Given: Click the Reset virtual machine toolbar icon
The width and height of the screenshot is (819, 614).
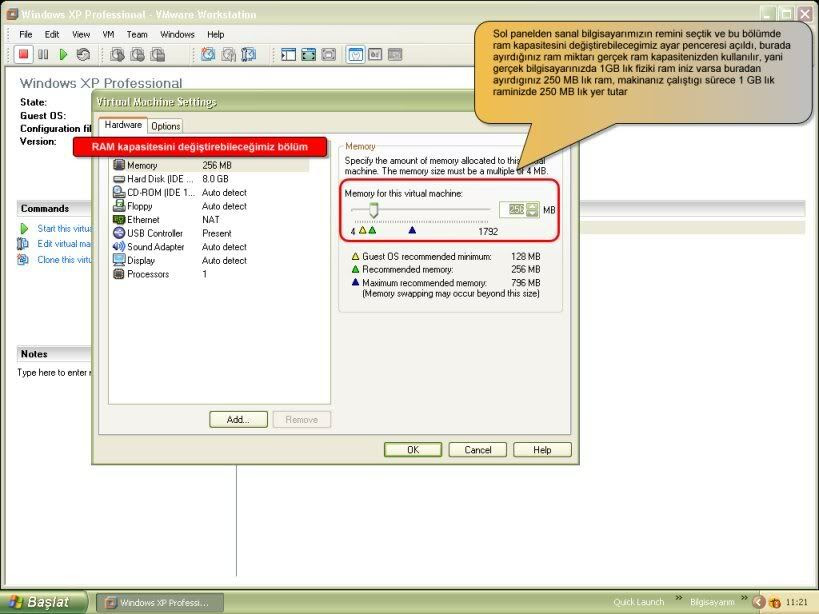Looking at the screenshot, I should click(83, 54).
